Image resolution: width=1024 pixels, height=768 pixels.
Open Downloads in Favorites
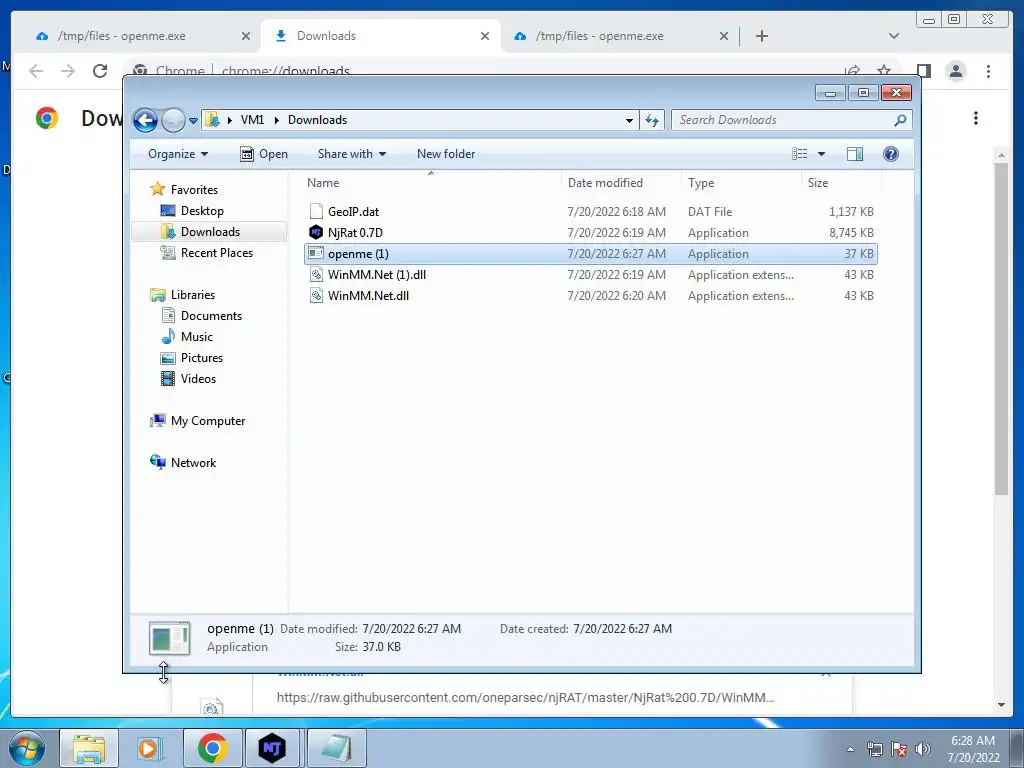(210, 232)
